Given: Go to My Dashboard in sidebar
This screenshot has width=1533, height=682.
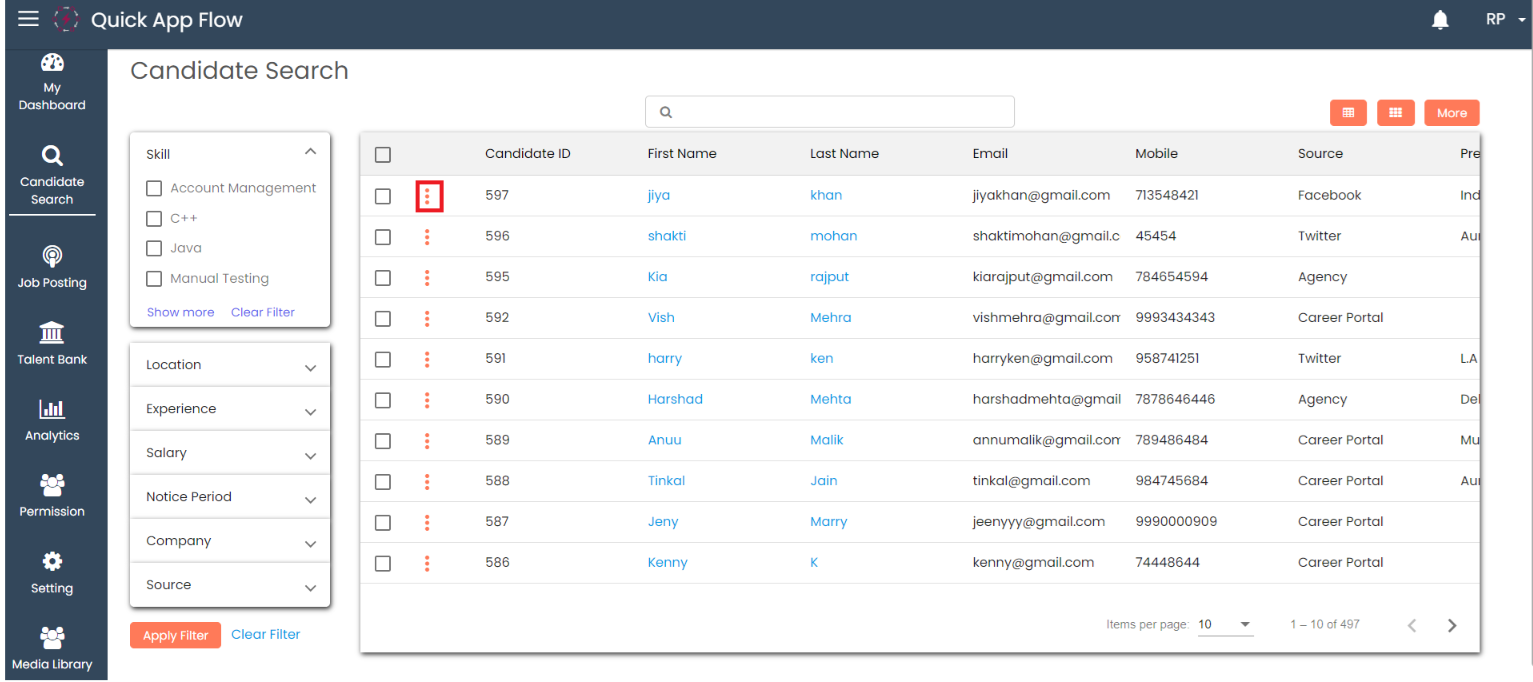Looking at the screenshot, I should point(52,82).
